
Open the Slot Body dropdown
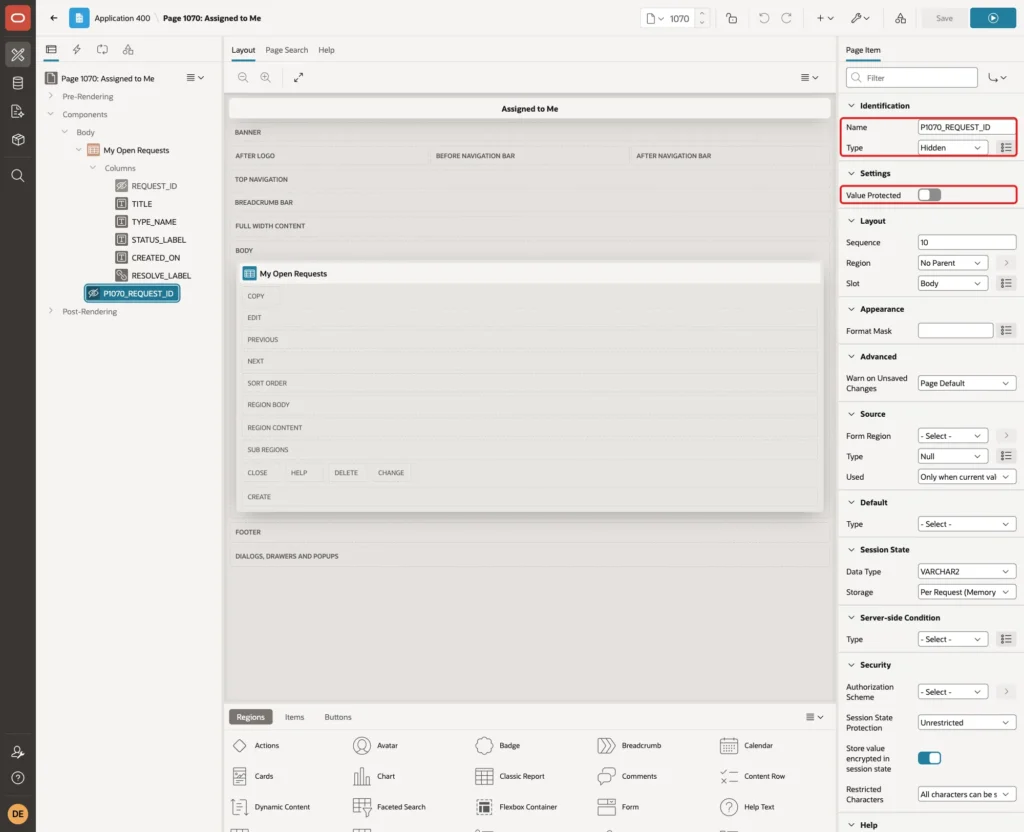point(952,283)
